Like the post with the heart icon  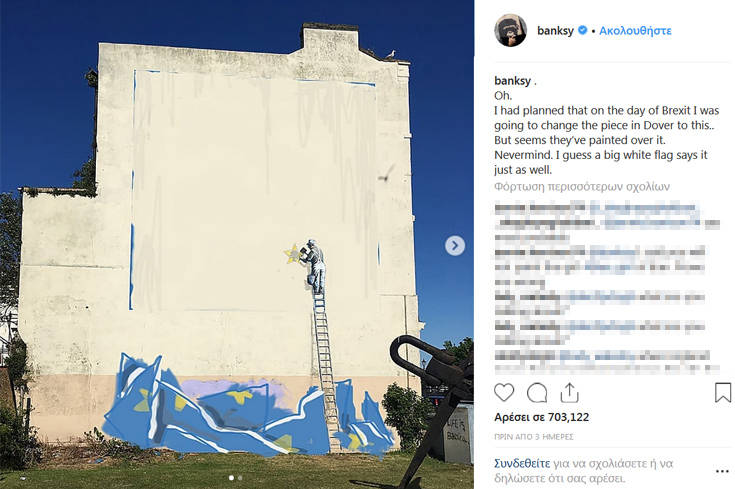point(504,392)
